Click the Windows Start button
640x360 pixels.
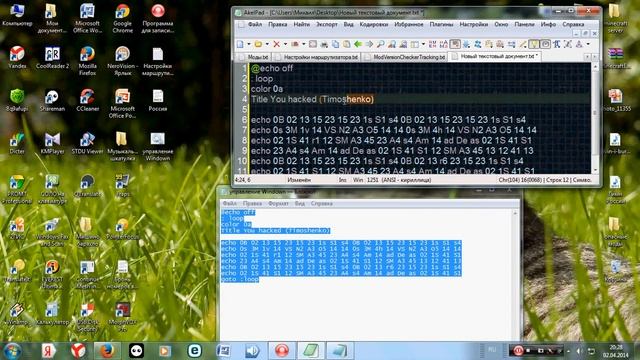tap(12, 351)
